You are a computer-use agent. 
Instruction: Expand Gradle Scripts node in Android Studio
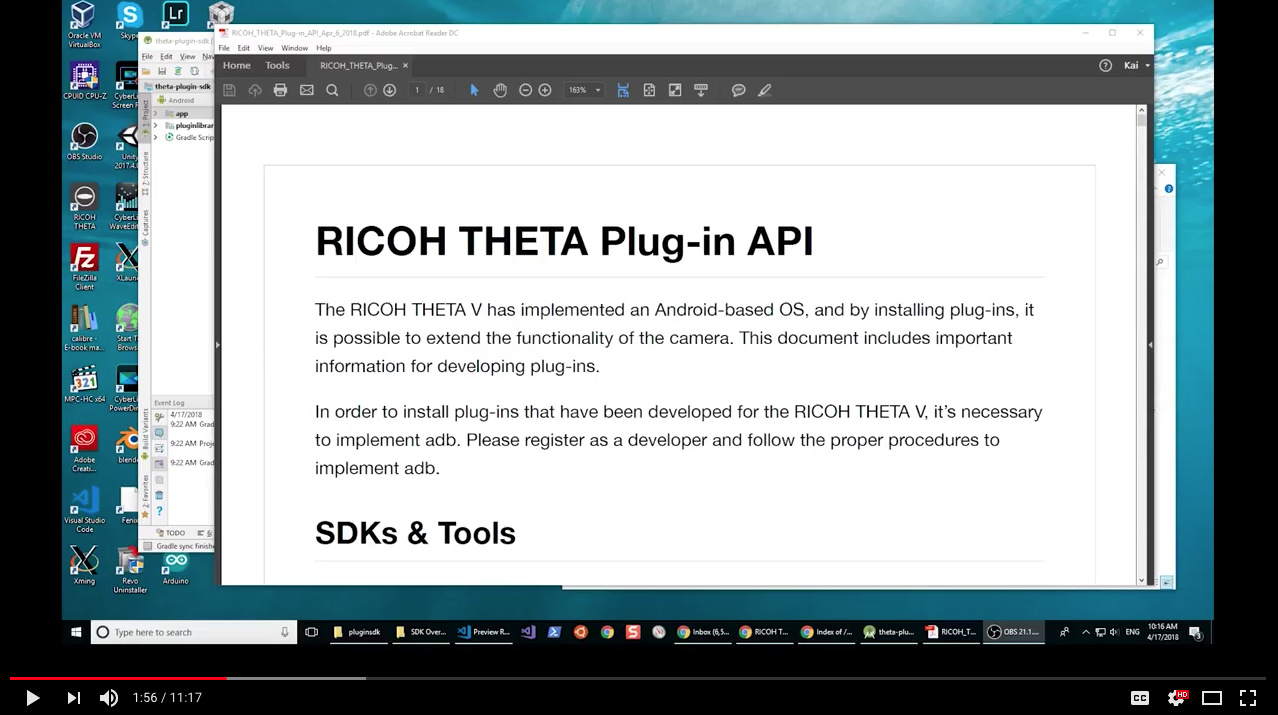pos(155,137)
